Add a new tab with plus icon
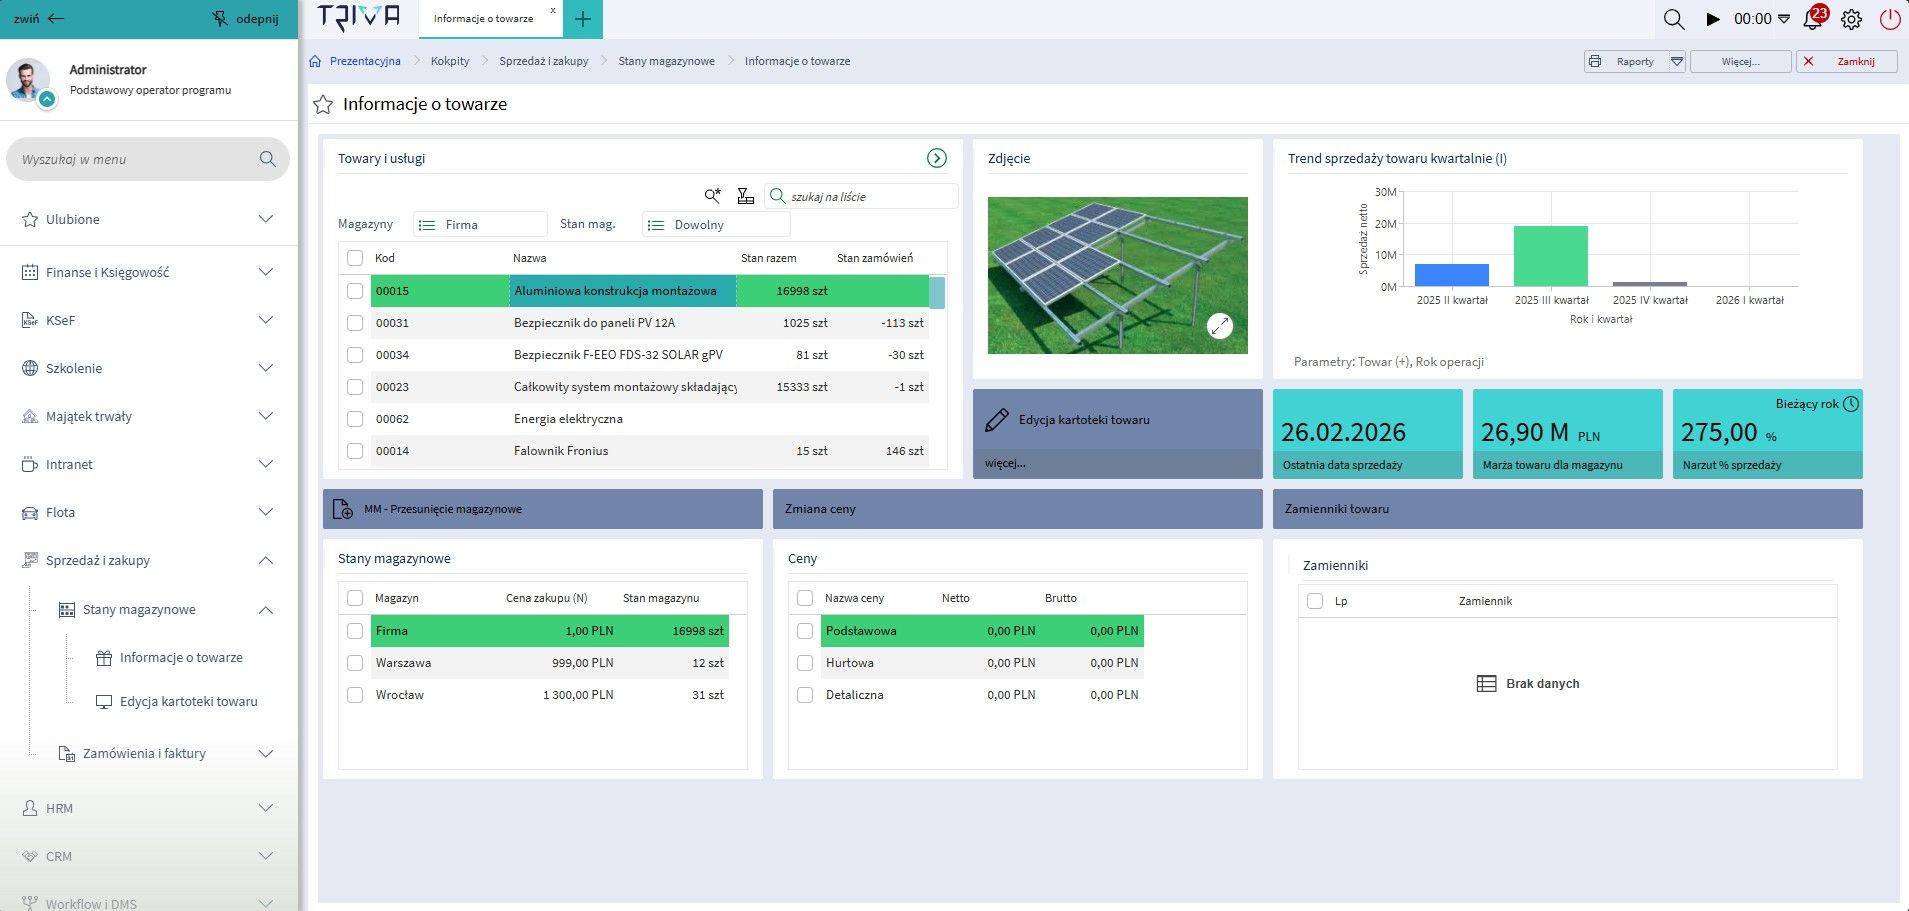The image size is (1909, 911). pos(583,19)
